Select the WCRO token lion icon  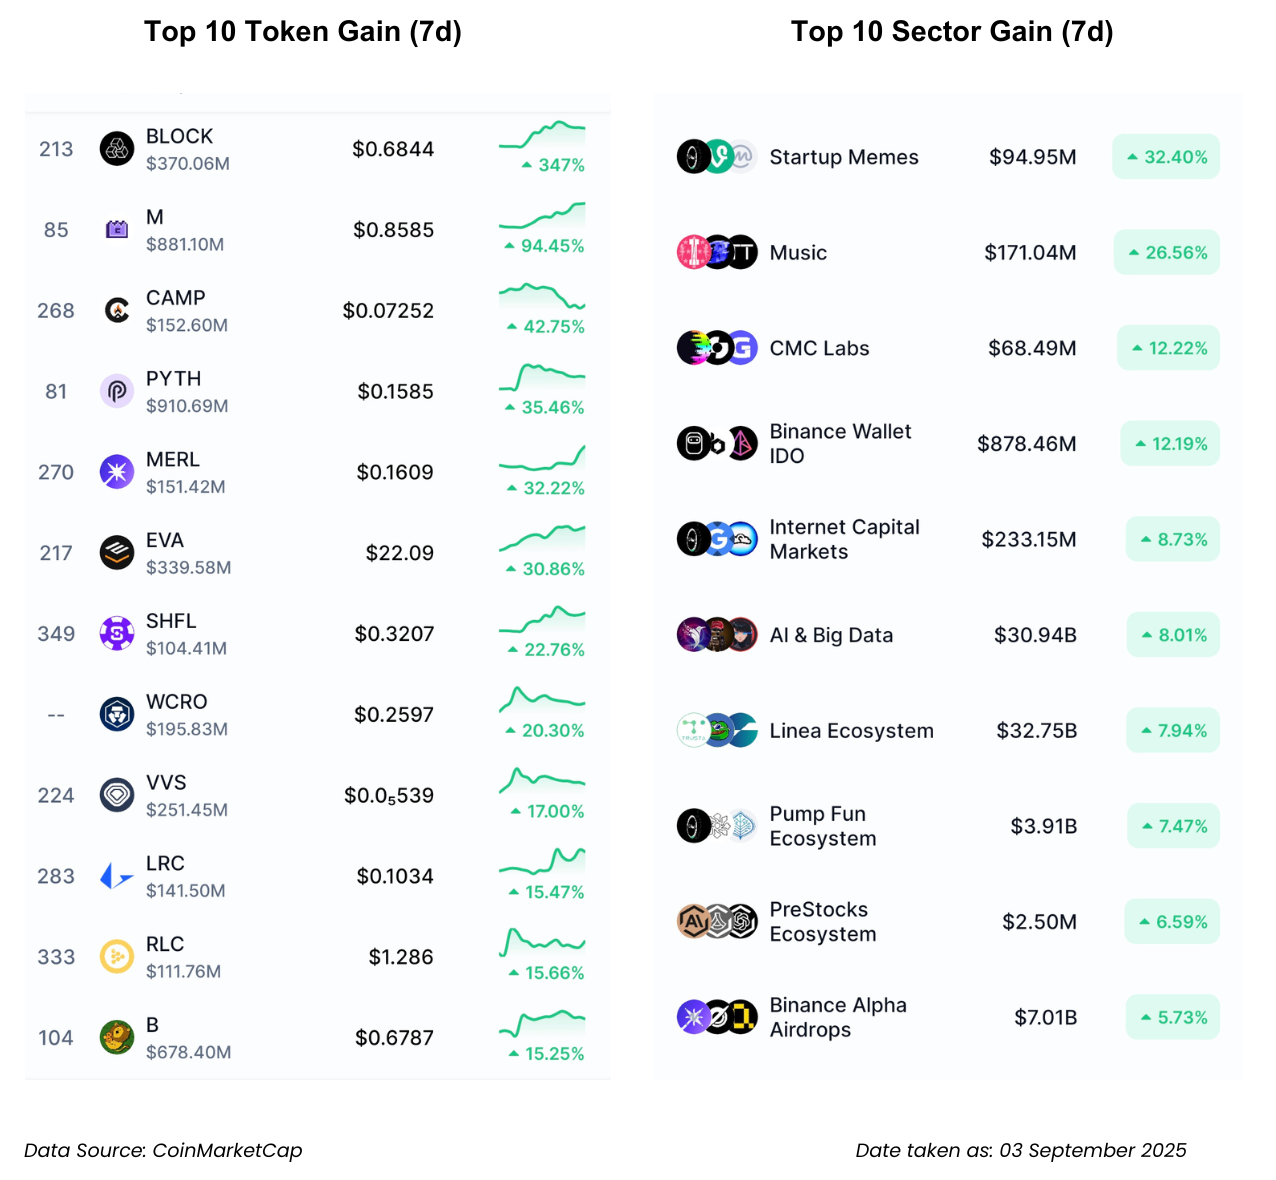[117, 715]
